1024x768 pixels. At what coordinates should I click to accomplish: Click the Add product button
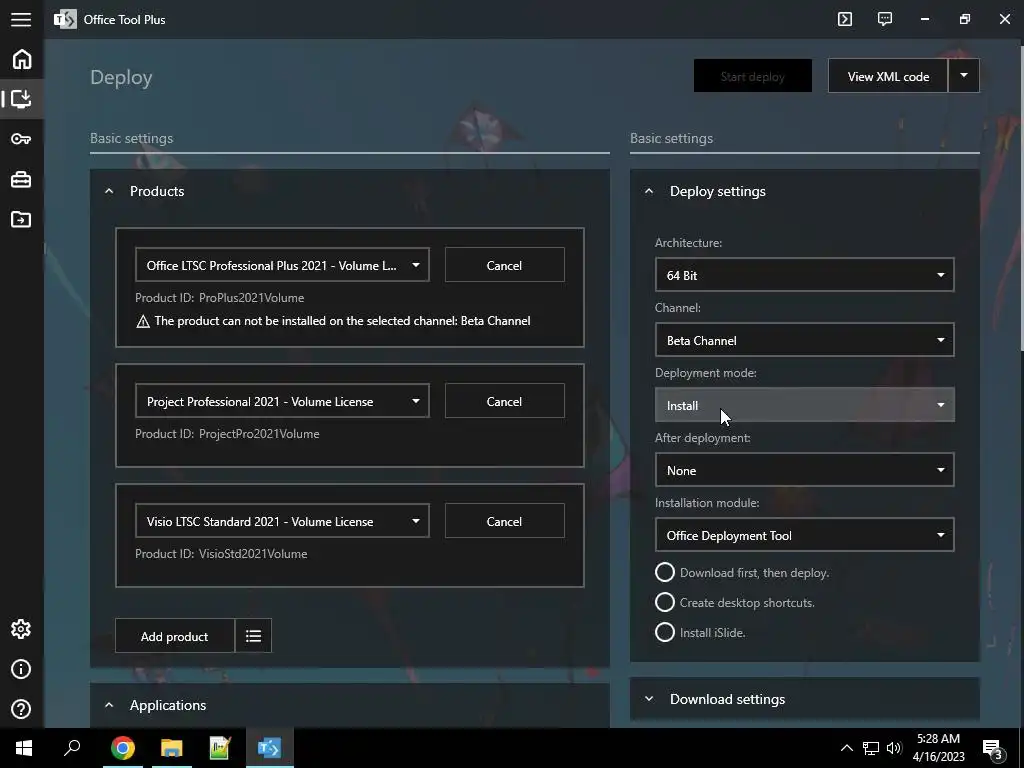(174, 635)
